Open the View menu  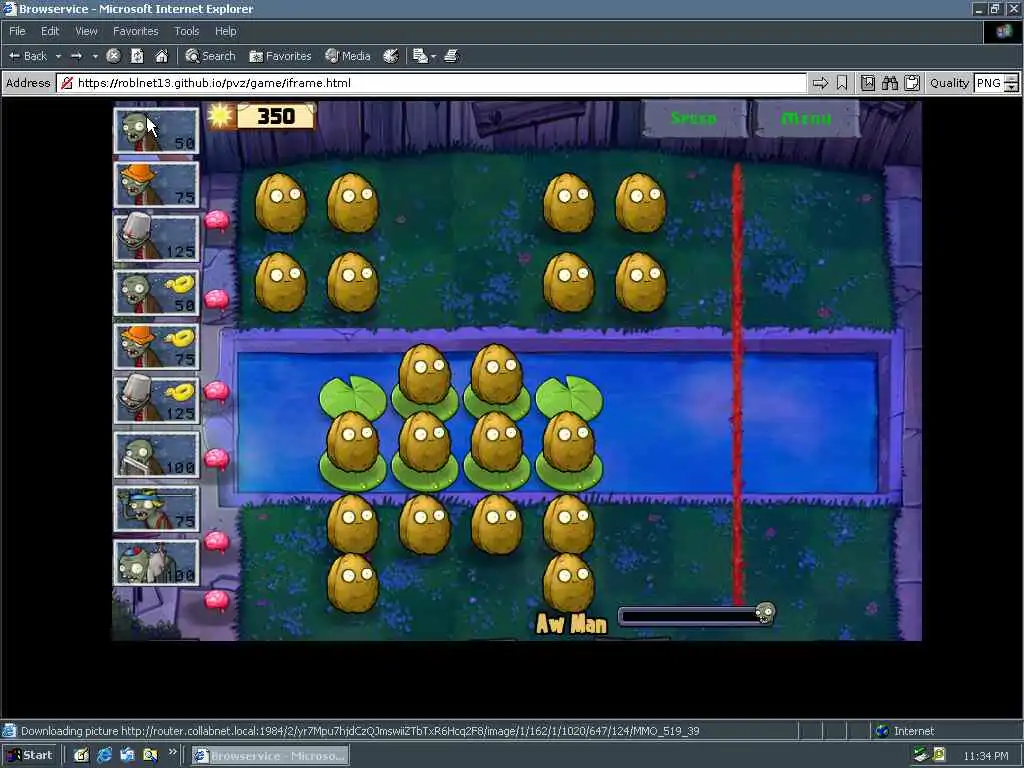pyautogui.click(x=86, y=31)
